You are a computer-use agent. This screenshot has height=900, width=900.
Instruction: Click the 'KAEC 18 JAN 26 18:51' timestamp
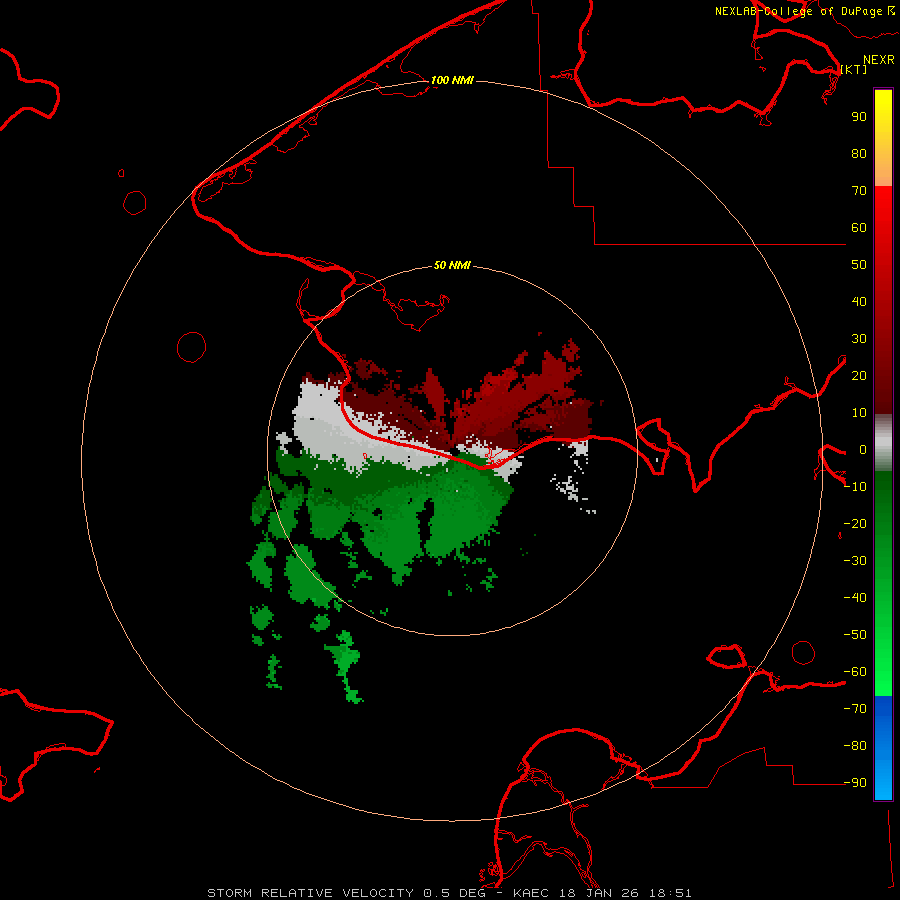tap(602, 893)
